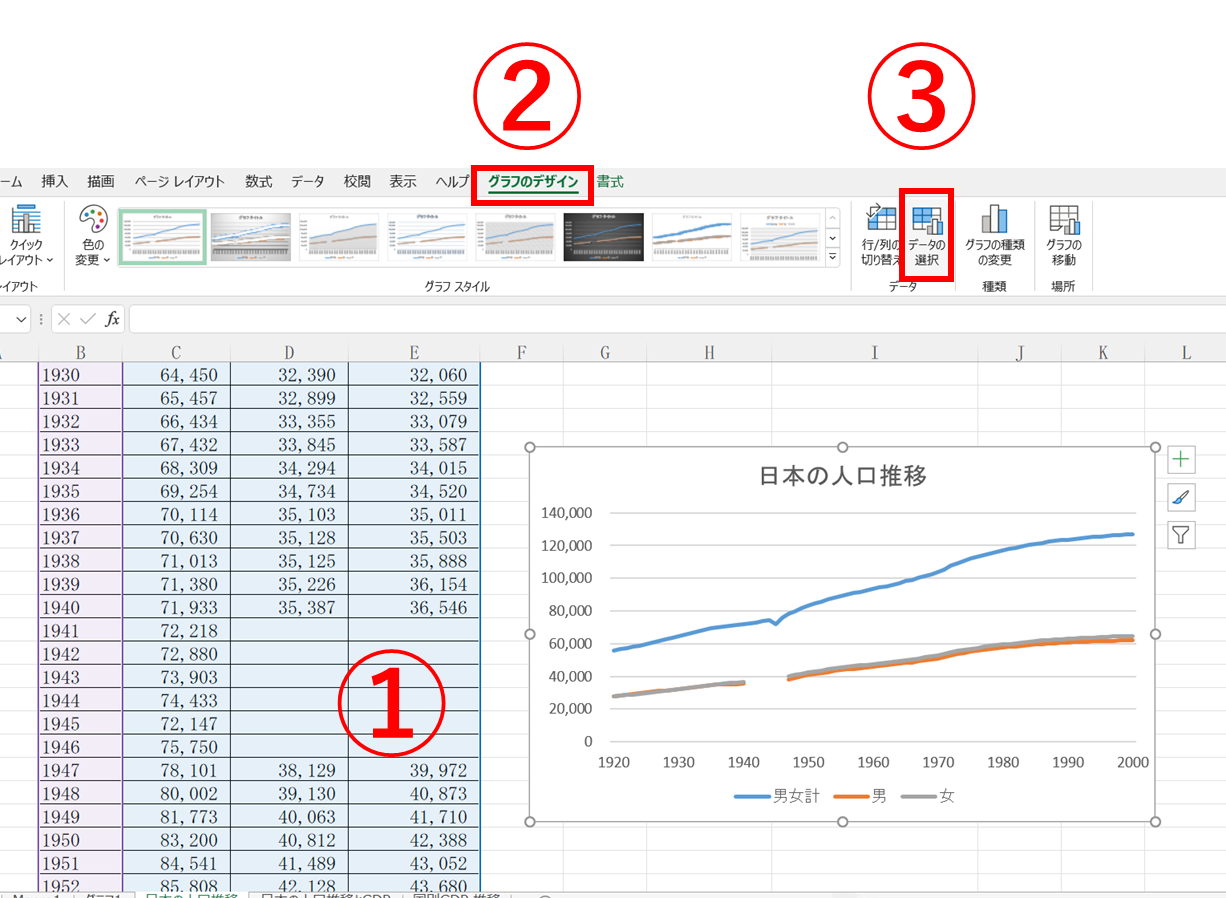Image resolution: width=1226 pixels, height=898 pixels.
Task: Click the brush Chart Styles icon beside the chart
Action: [x=1181, y=497]
